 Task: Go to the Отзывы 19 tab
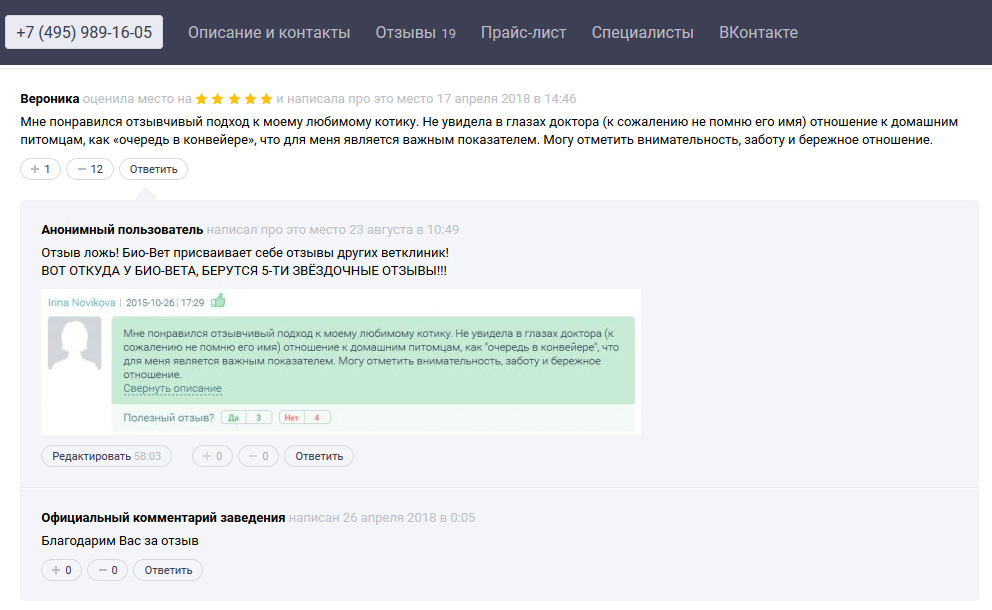tap(416, 32)
